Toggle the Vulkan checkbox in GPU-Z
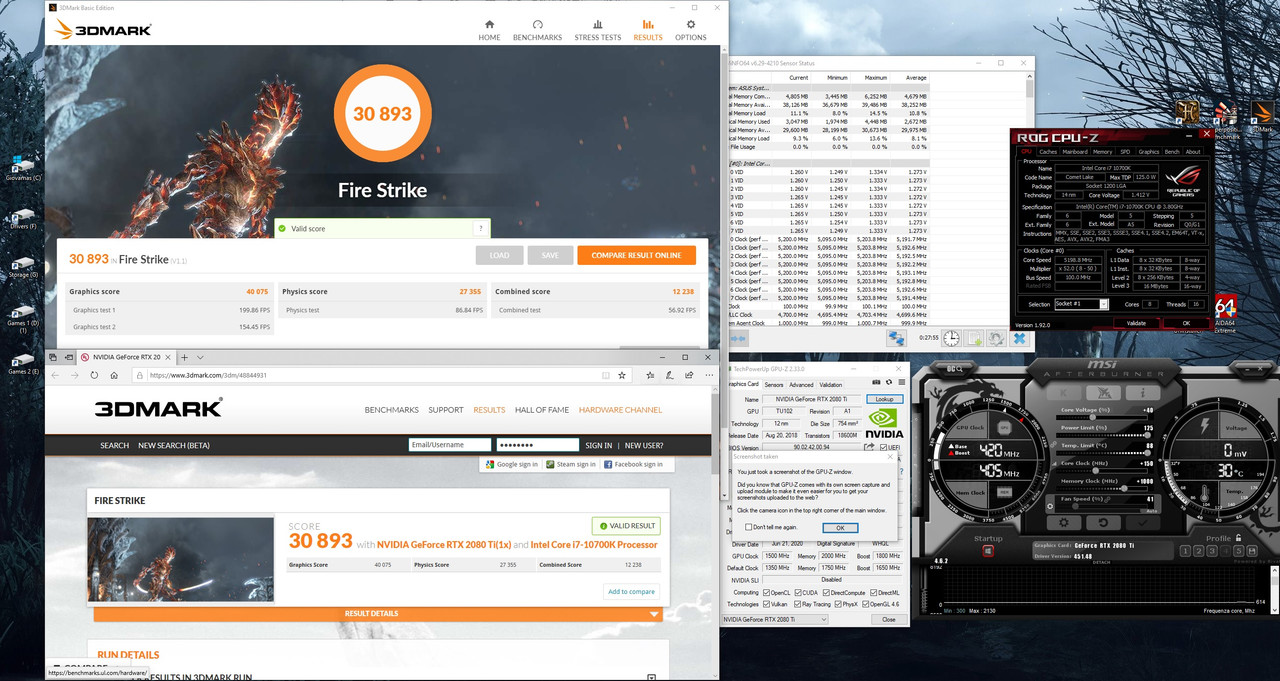This screenshot has width=1280, height=681. coord(766,604)
